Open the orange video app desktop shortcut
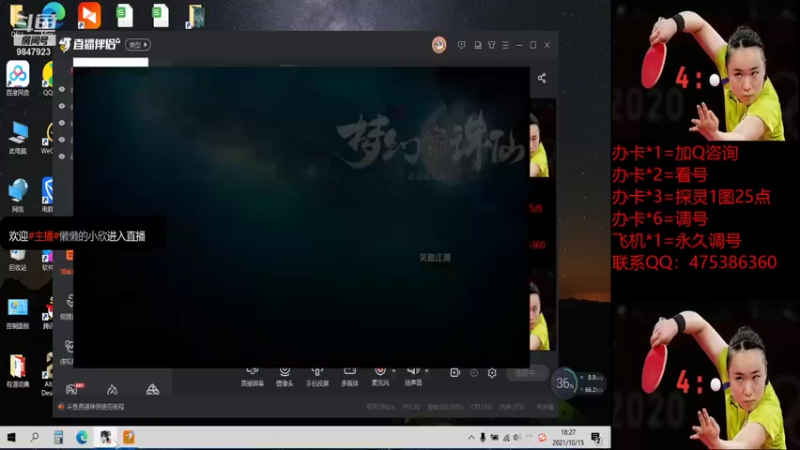Viewport: 800px width, 450px height. (89, 15)
